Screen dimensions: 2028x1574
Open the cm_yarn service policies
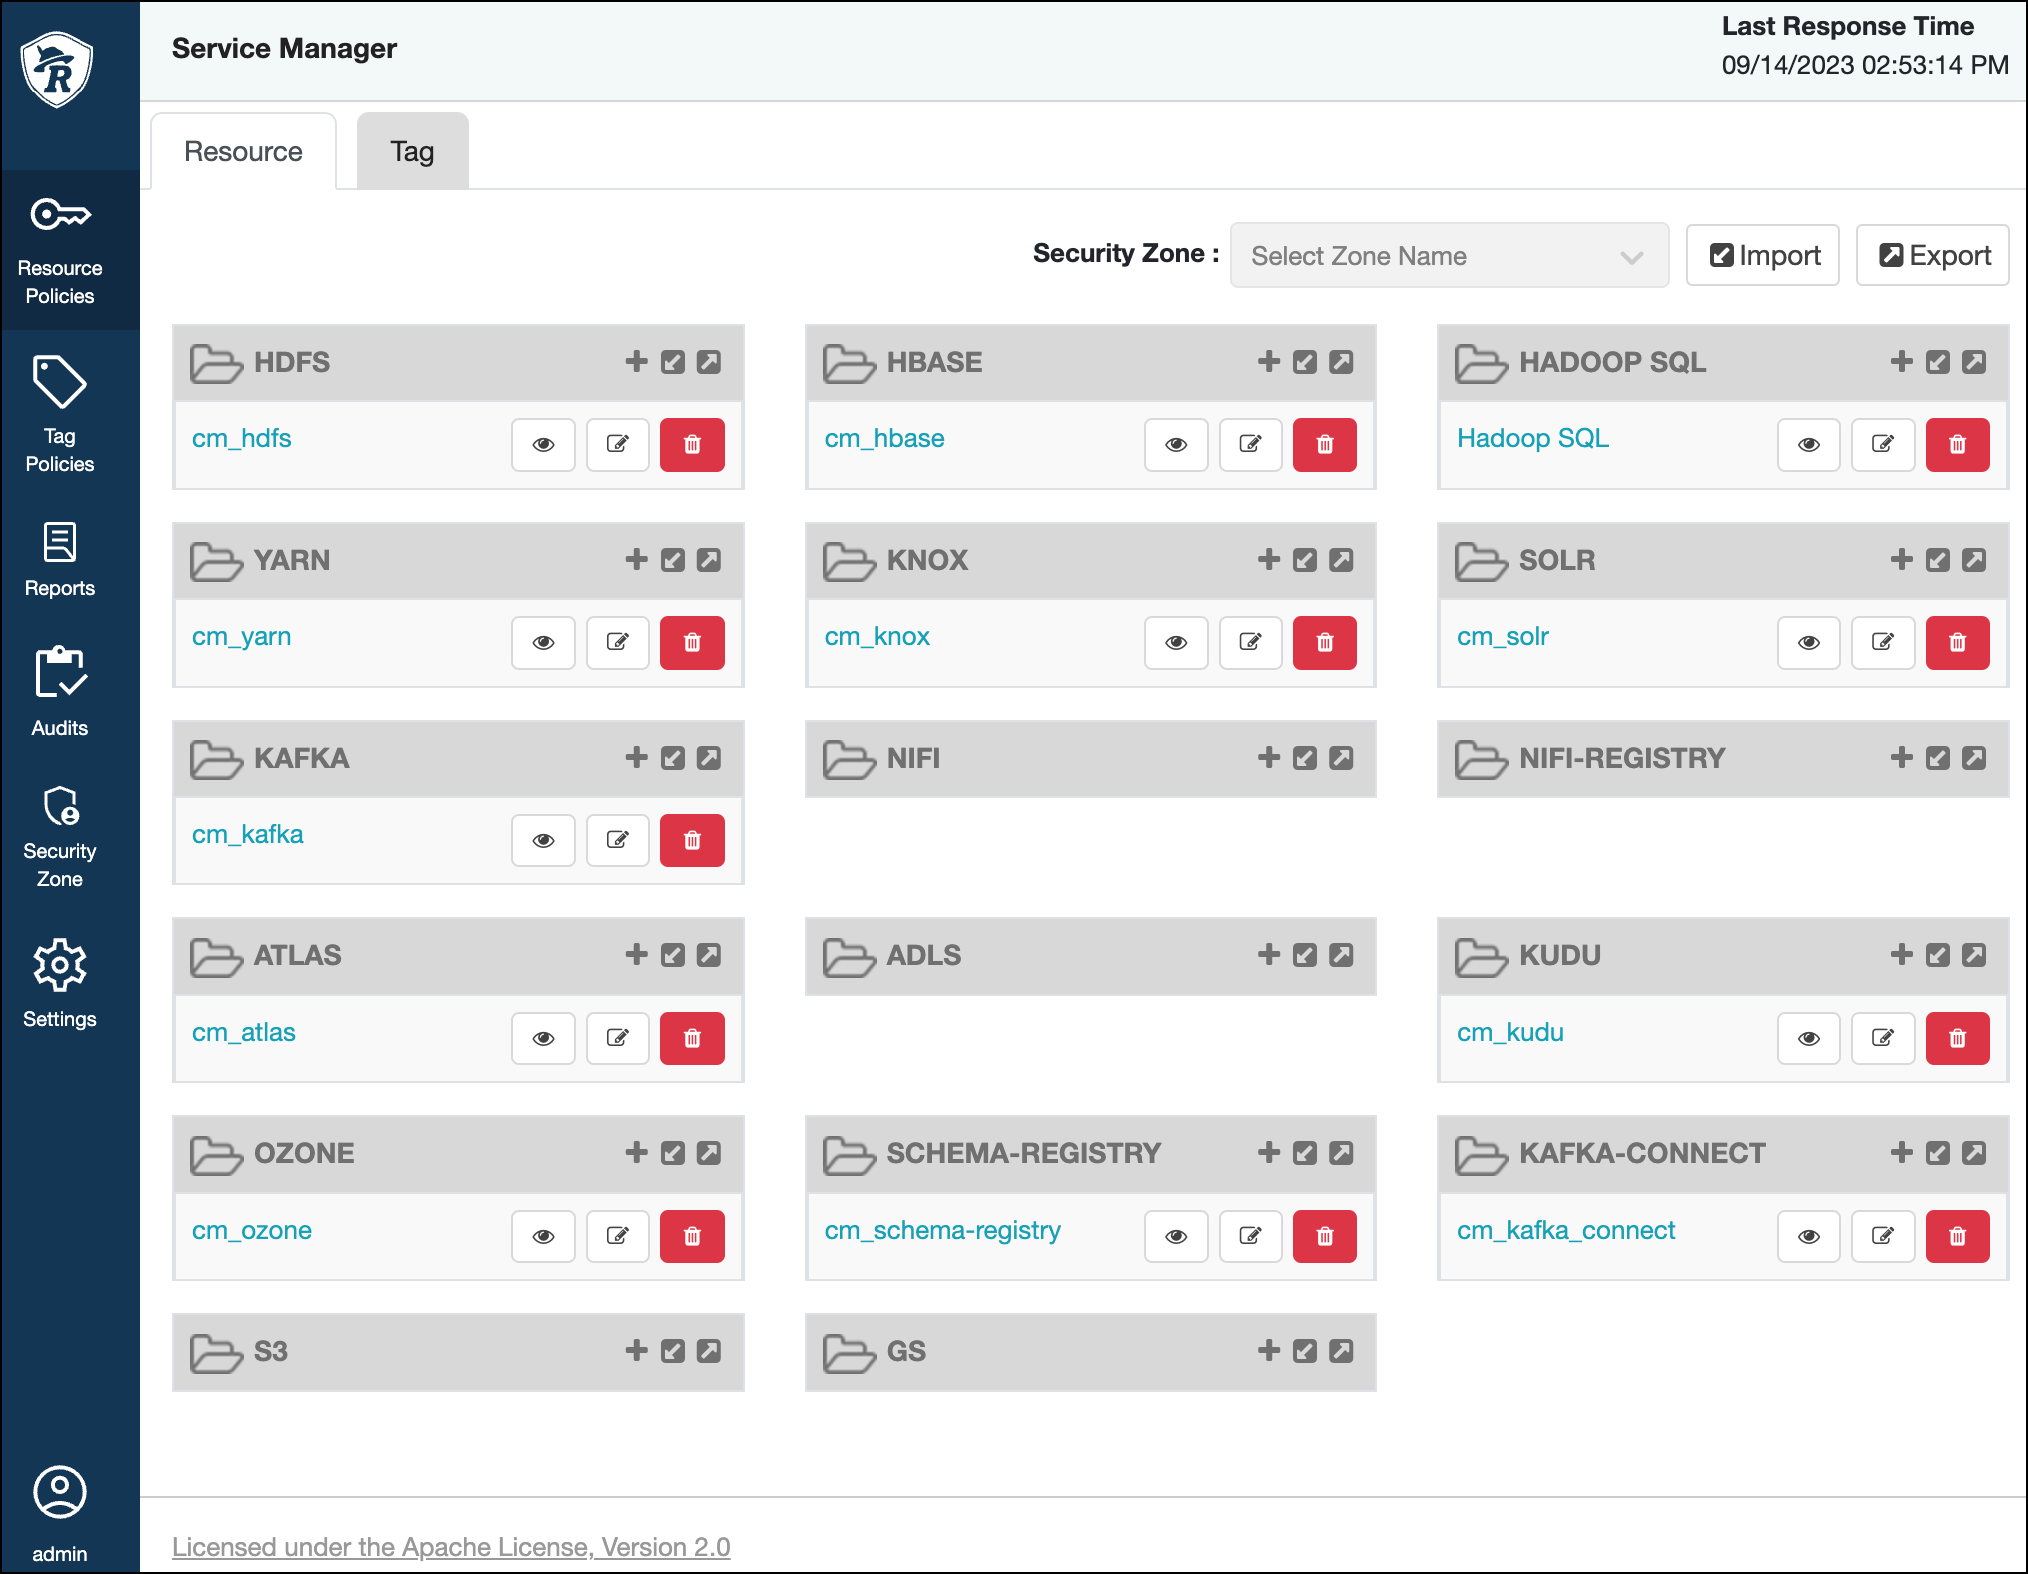pos(241,635)
